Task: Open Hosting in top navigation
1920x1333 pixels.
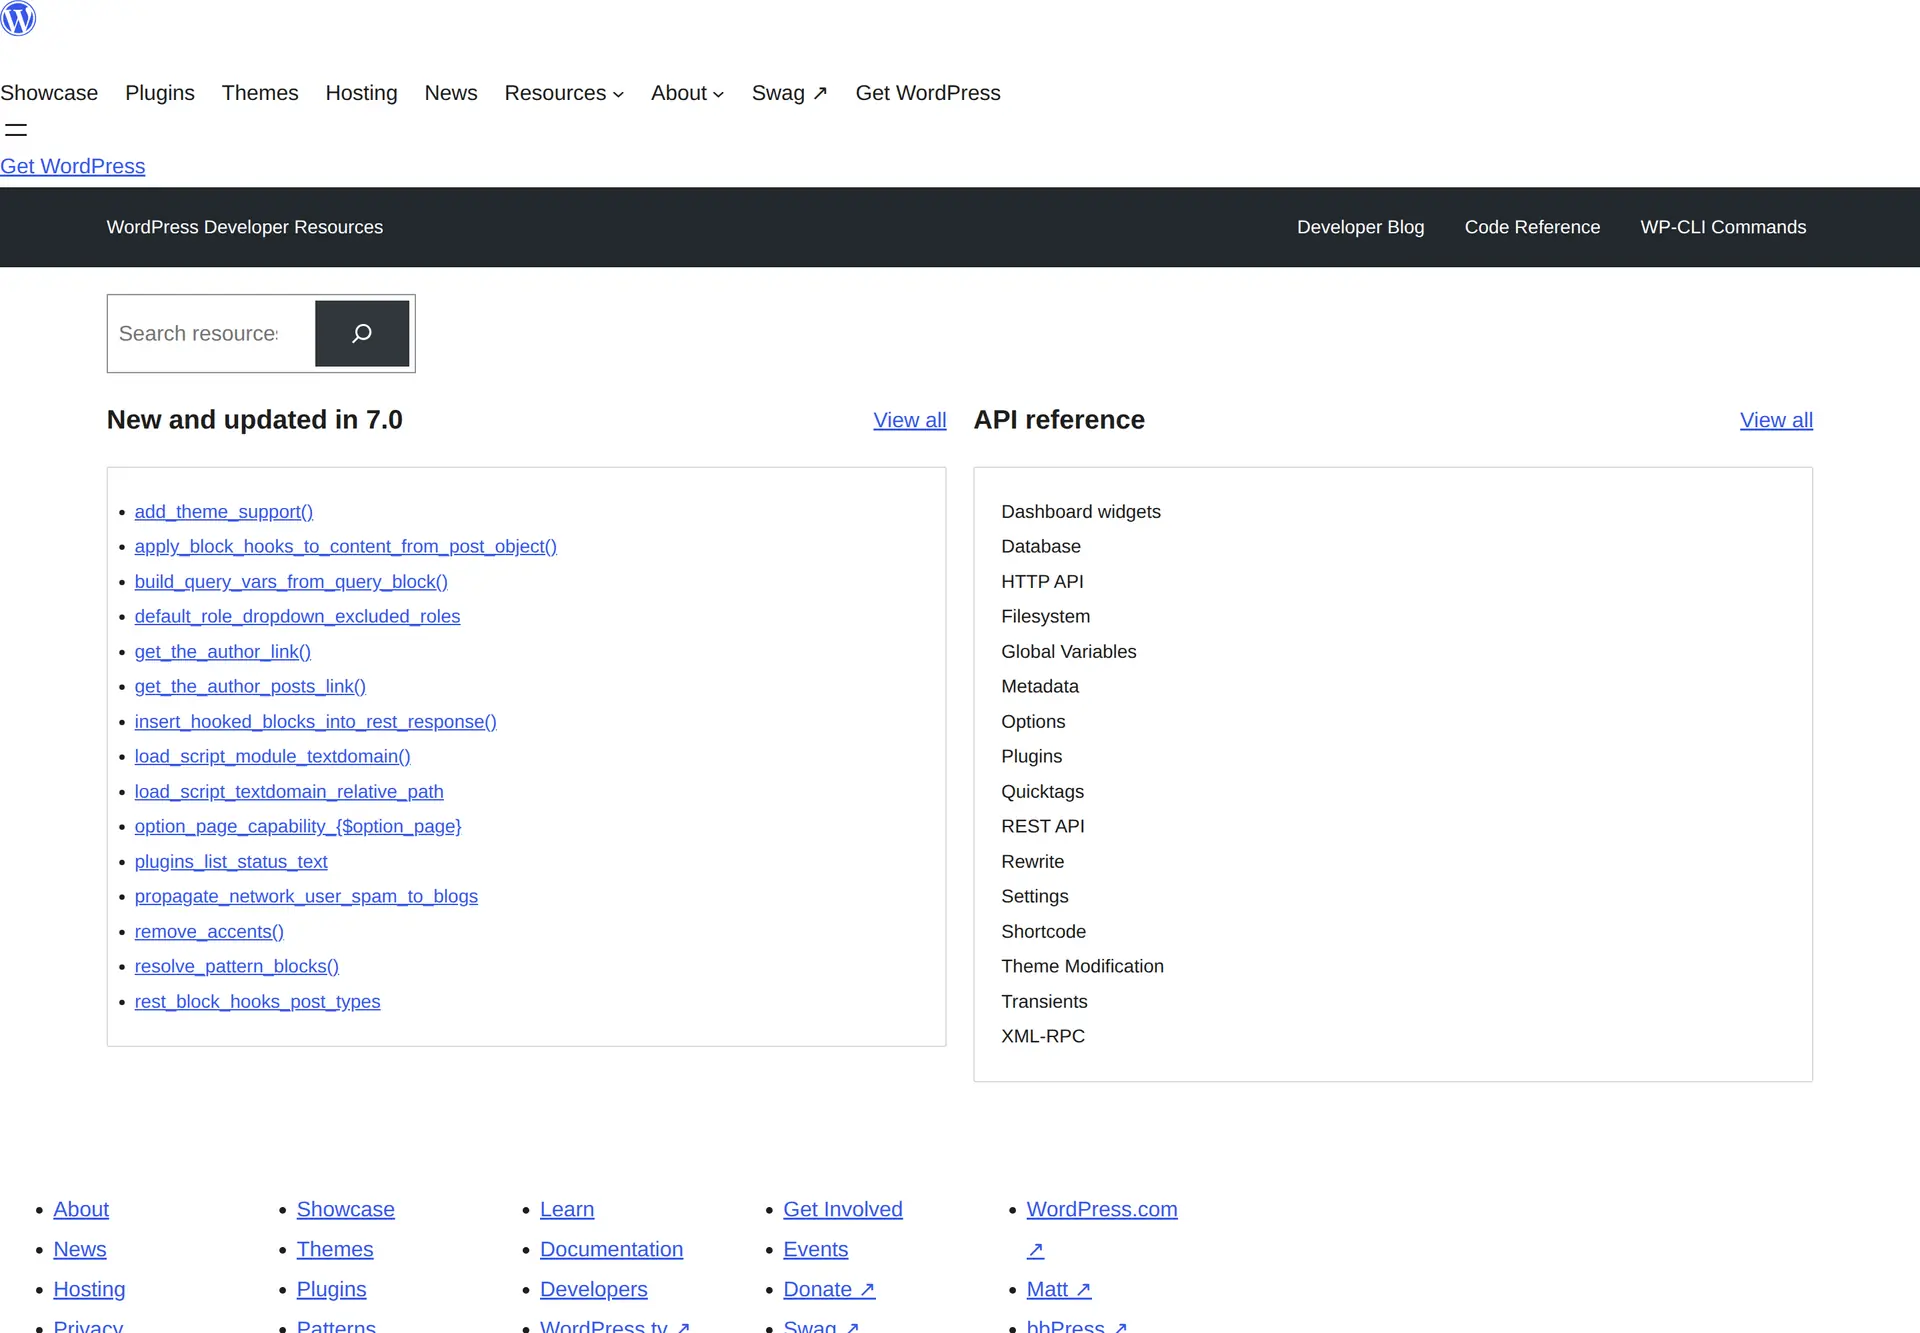Action: pos(361,93)
